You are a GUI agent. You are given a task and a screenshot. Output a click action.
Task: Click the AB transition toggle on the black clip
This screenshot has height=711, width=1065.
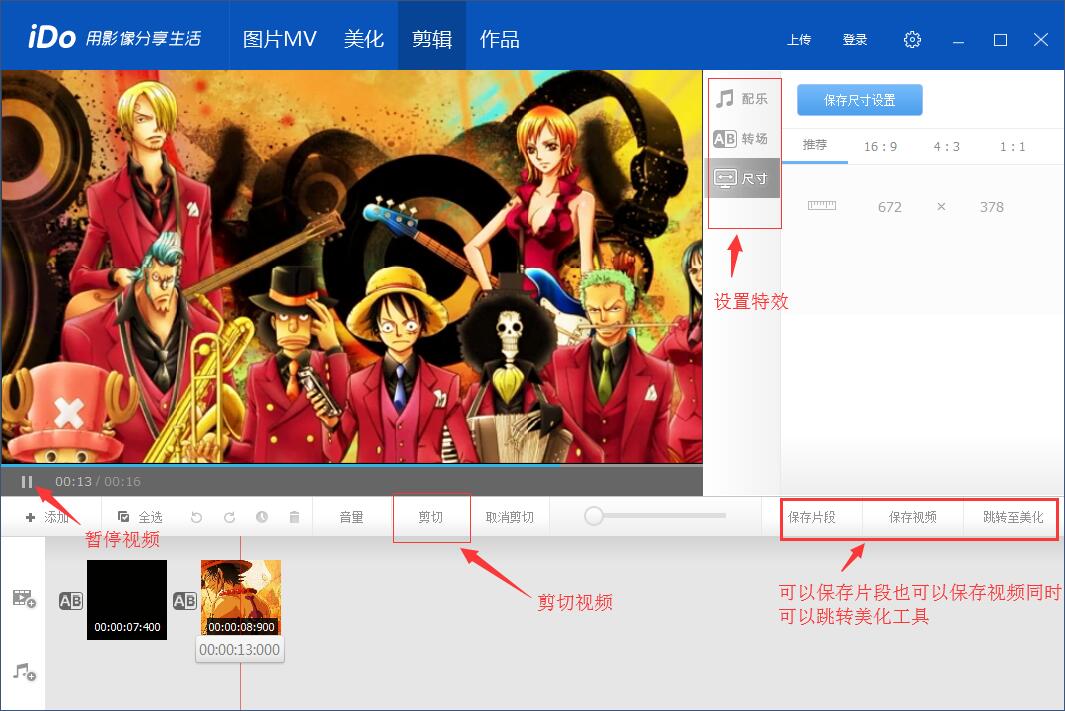pyautogui.click(x=70, y=600)
